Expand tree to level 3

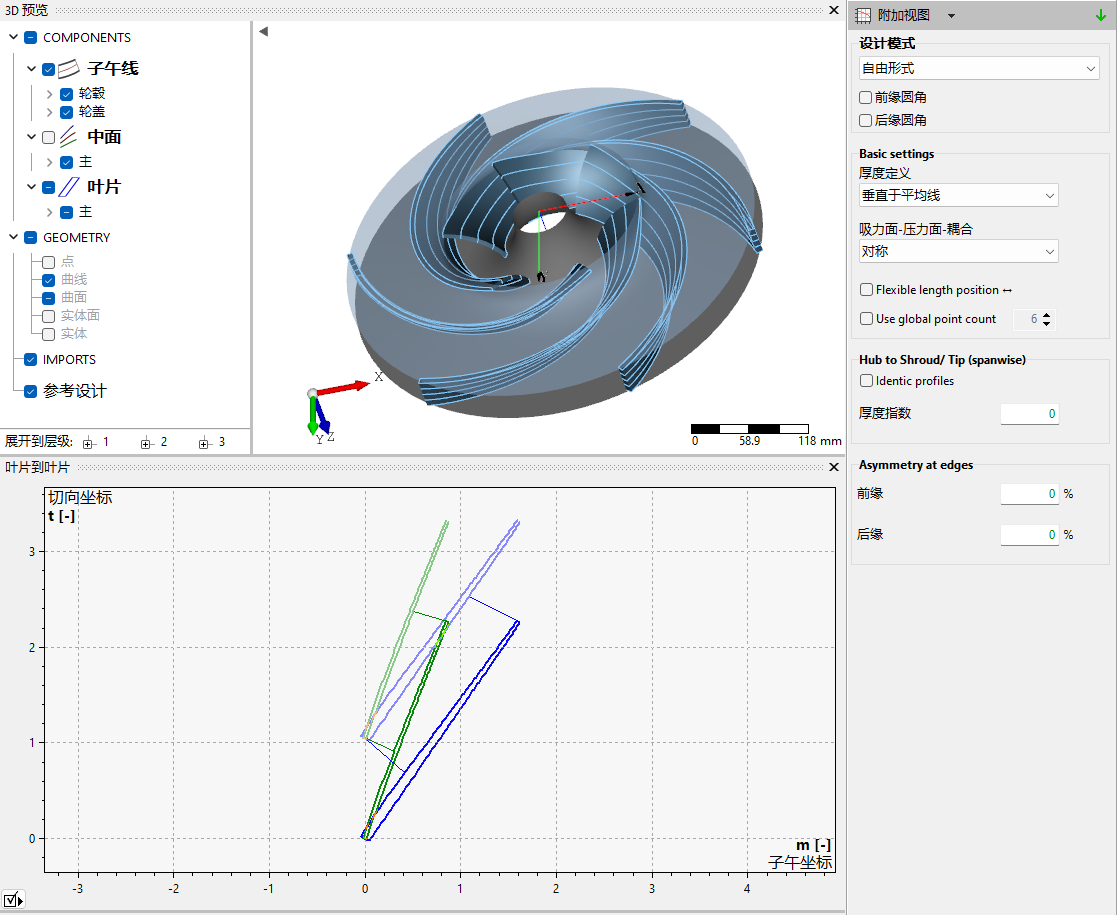point(211,442)
